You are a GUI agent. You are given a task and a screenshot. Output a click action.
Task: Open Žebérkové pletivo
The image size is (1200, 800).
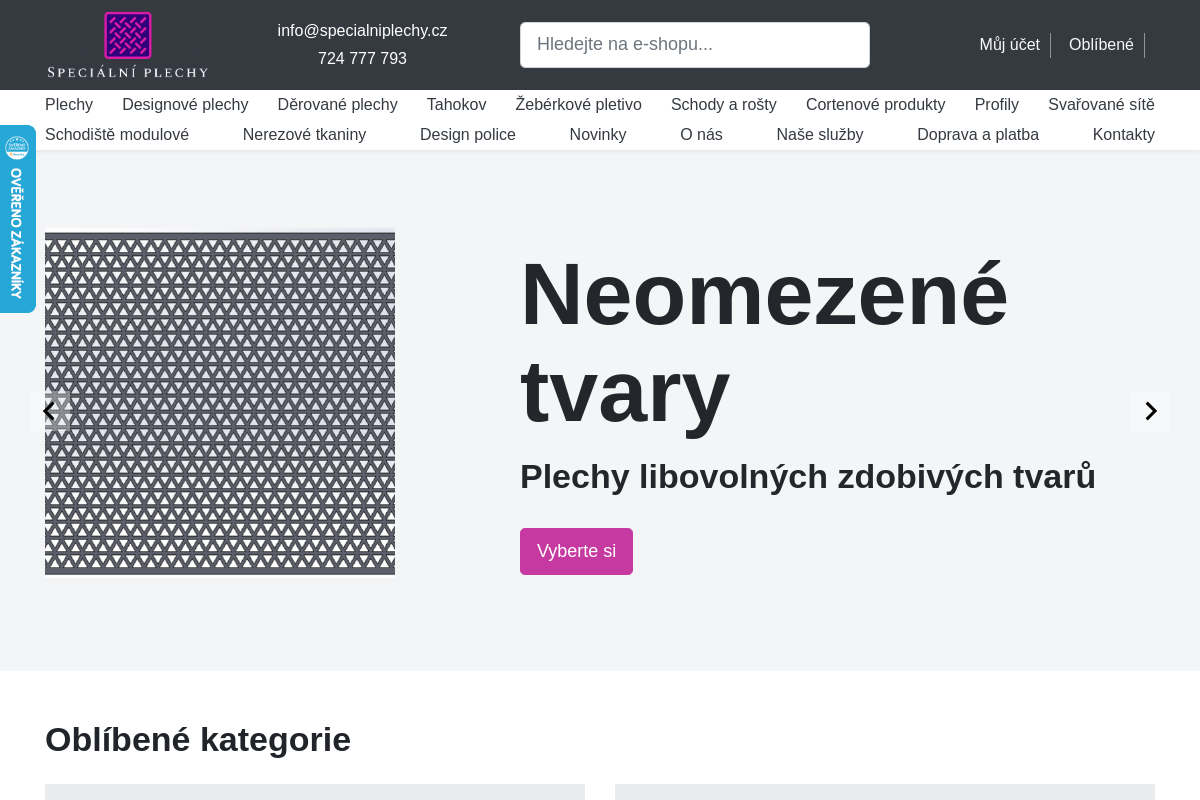[579, 105]
